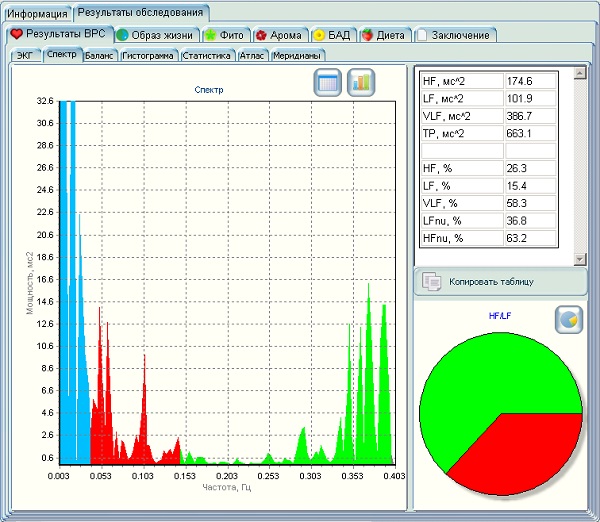Screen dimensions: 600x522
Task: Select the HFnu, % value 63.2
Action: 530,238
